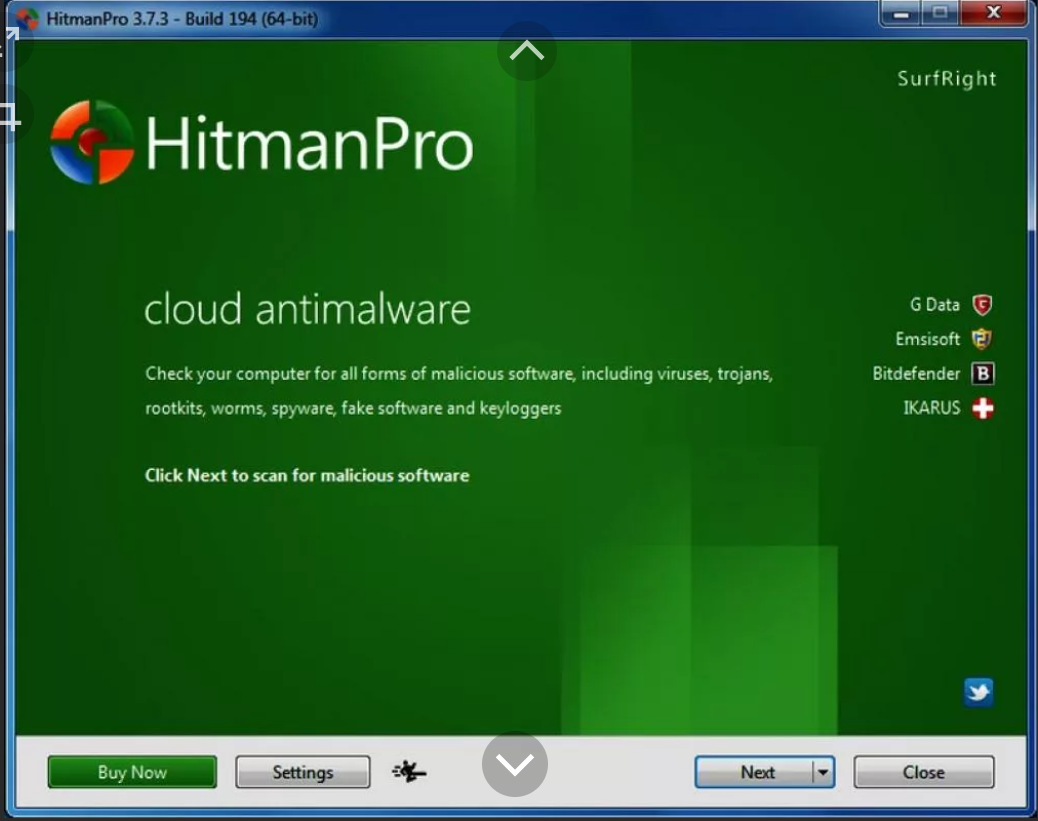Minimize the HitmanPro window
Viewport: 1038px width, 821px height.
click(x=900, y=13)
